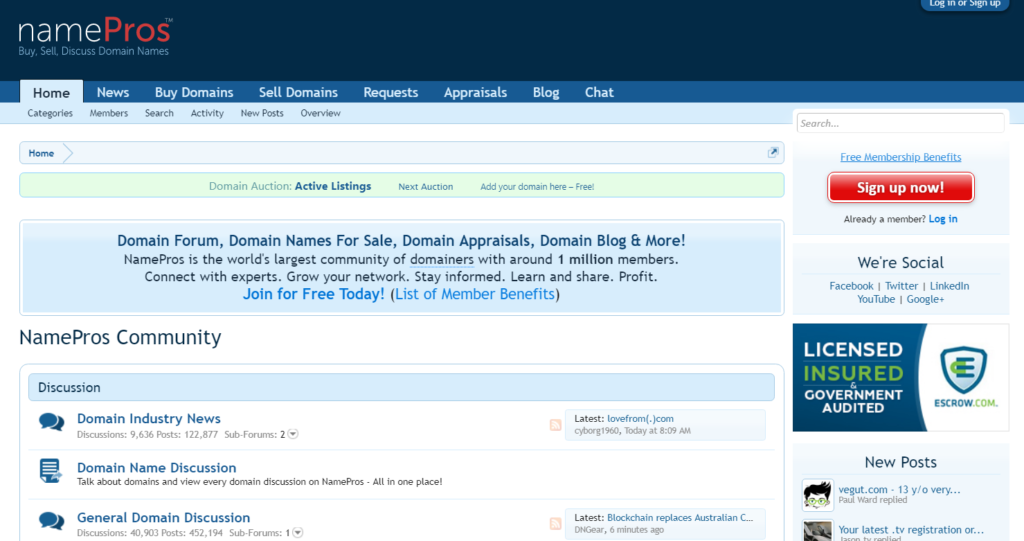Open Members submenu link

click(109, 113)
